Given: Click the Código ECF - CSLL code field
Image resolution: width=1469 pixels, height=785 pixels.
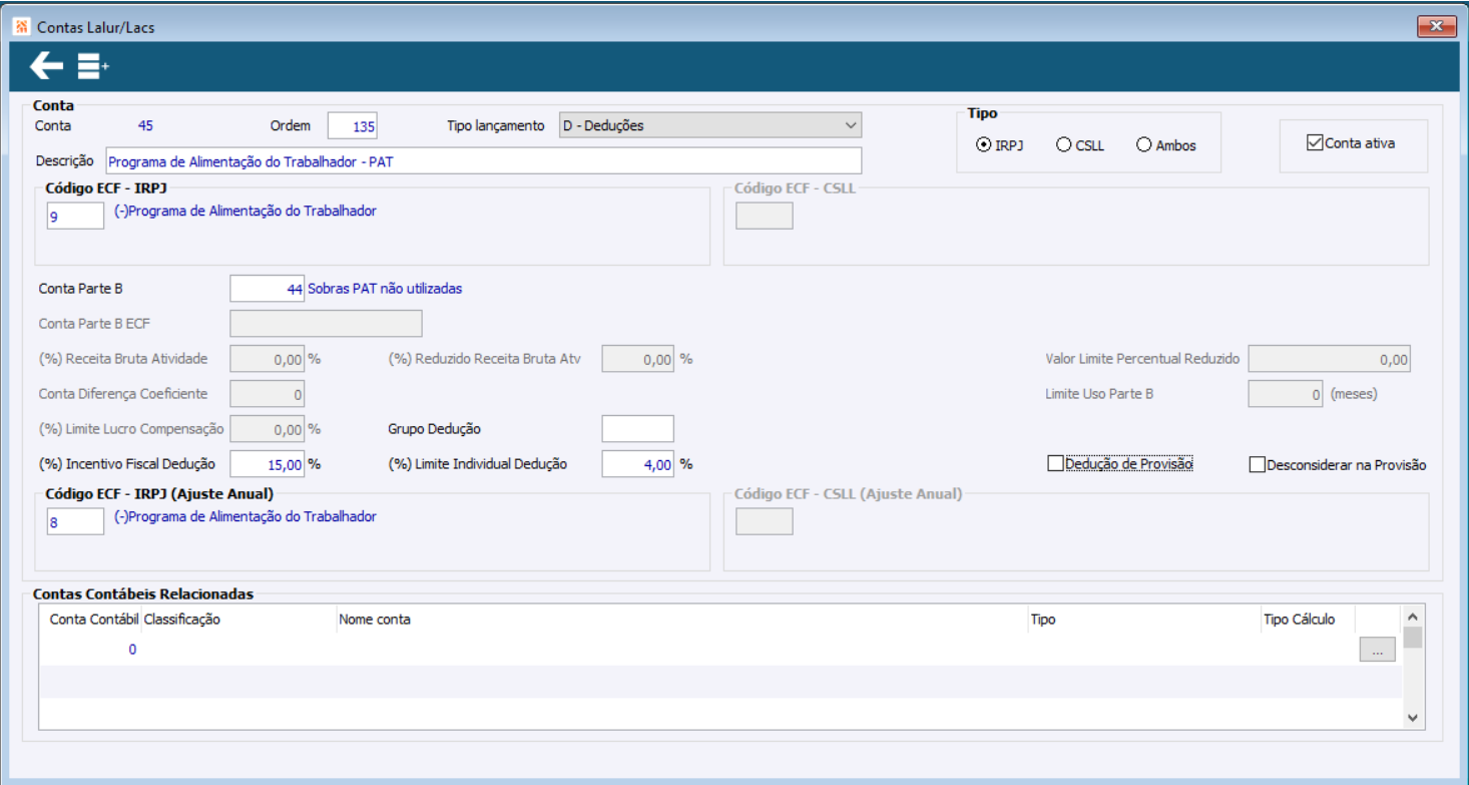Looking at the screenshot, I should coord(764,215).
